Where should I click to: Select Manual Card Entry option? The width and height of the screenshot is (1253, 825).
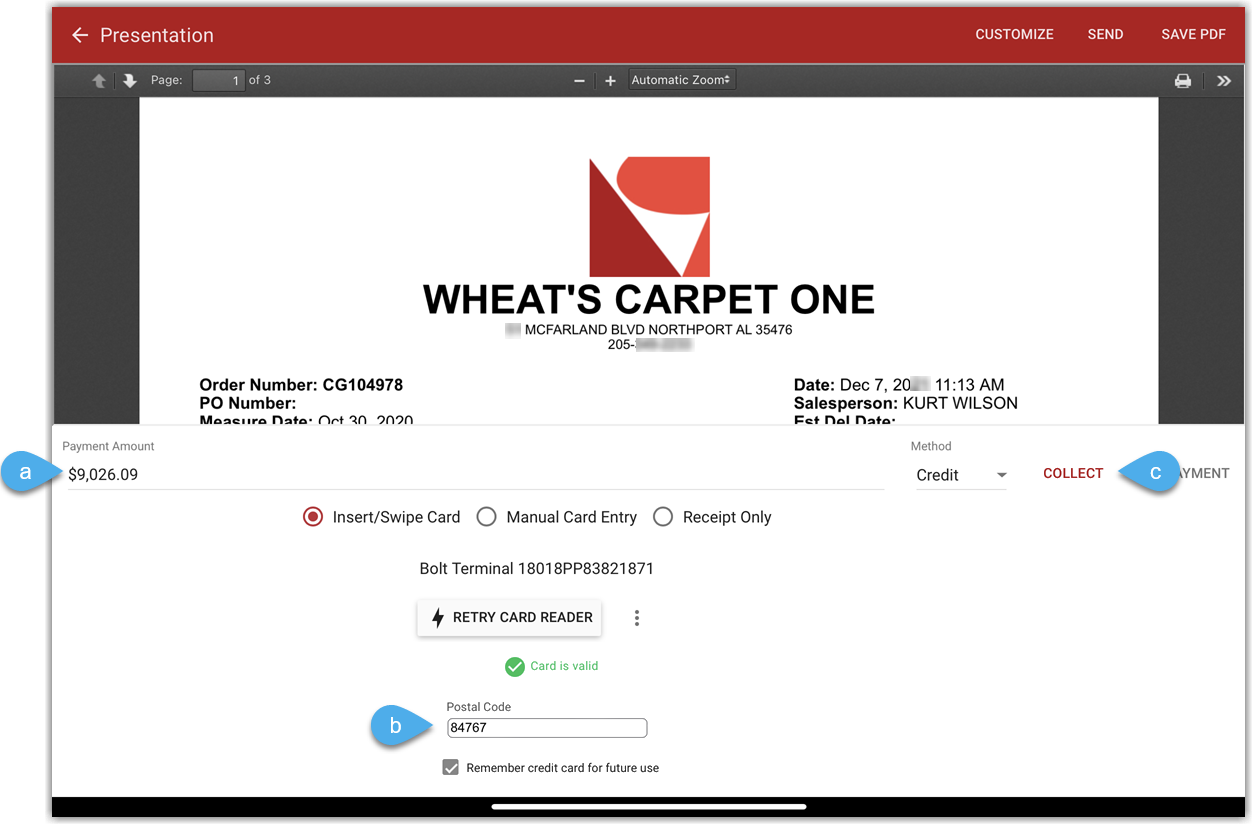point(558,517)
